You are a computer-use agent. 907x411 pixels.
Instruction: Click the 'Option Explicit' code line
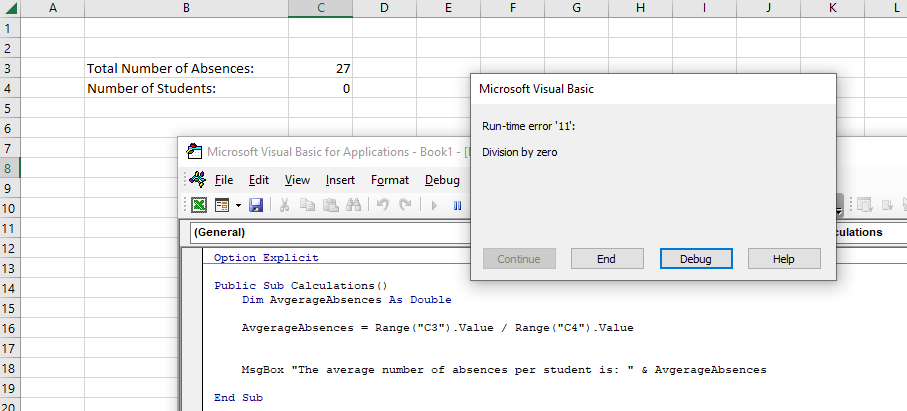click(266, 258)
